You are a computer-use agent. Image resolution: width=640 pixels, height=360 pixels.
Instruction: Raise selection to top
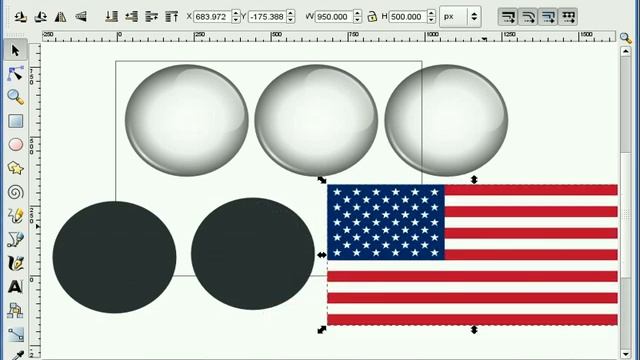pyautogui.click(x=171, y=17)
